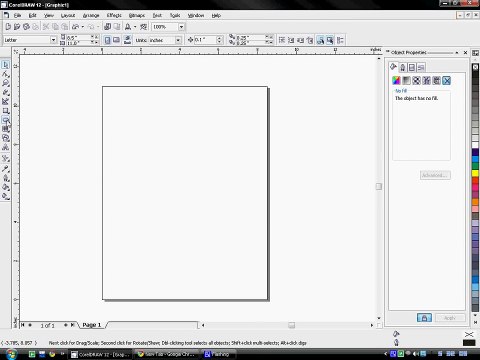Viewport: 480px width, 360px height.
Task: Select the Eyedropper tool
Action: [x=5, y=169]
